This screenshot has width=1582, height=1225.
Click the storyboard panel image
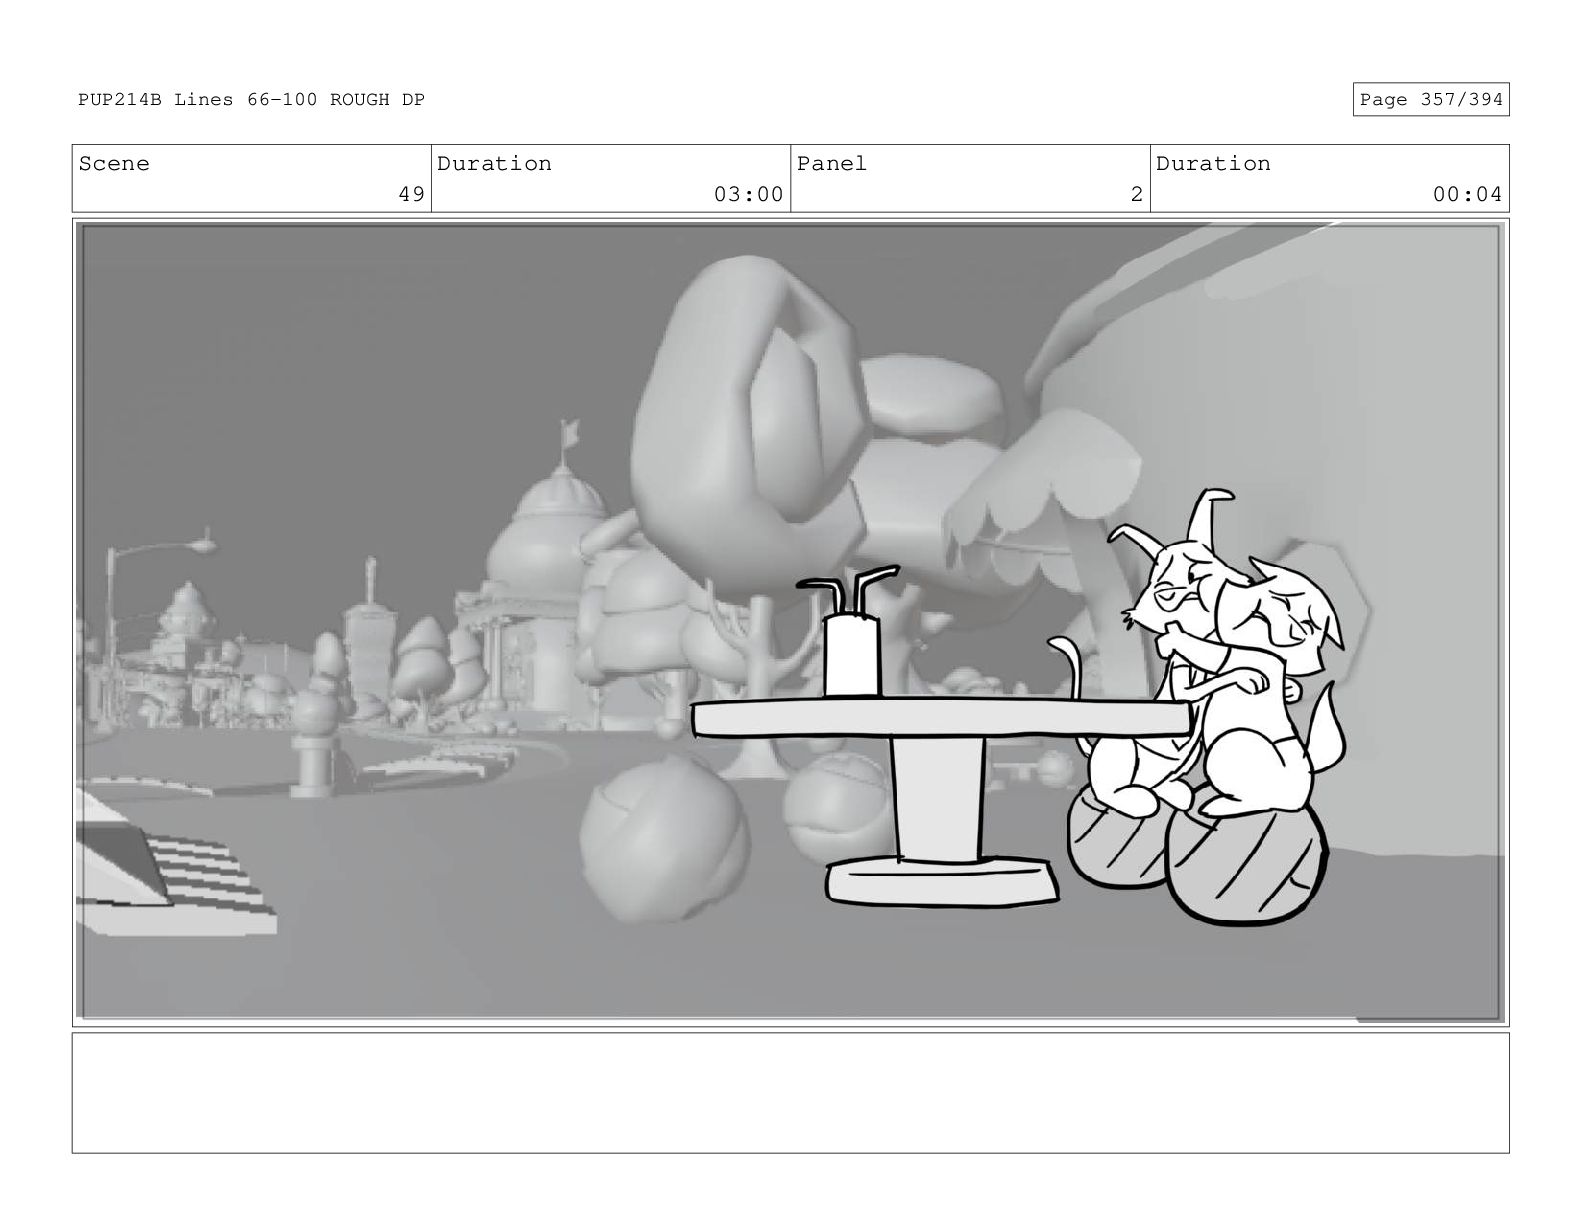(x=790, y=622)
